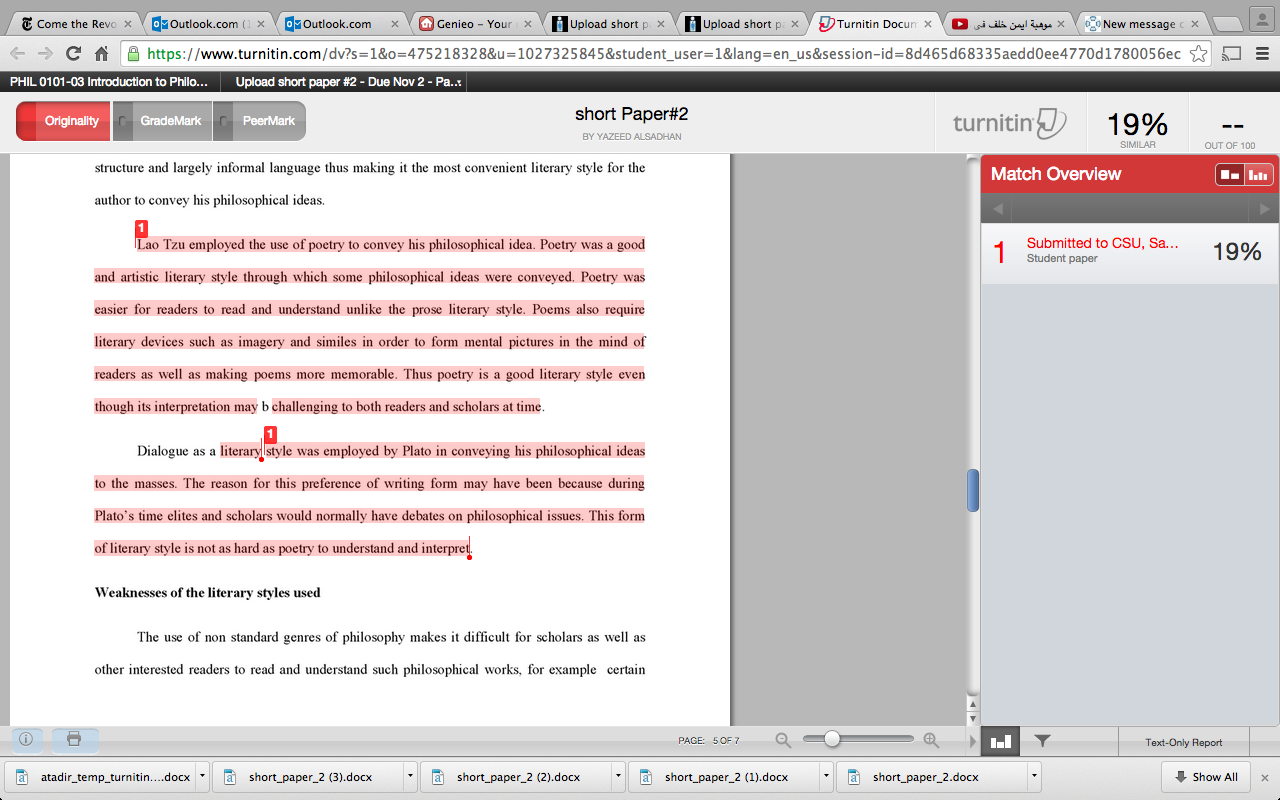Open the document info icon
The image size is (1280, 800).
(26, 740)
